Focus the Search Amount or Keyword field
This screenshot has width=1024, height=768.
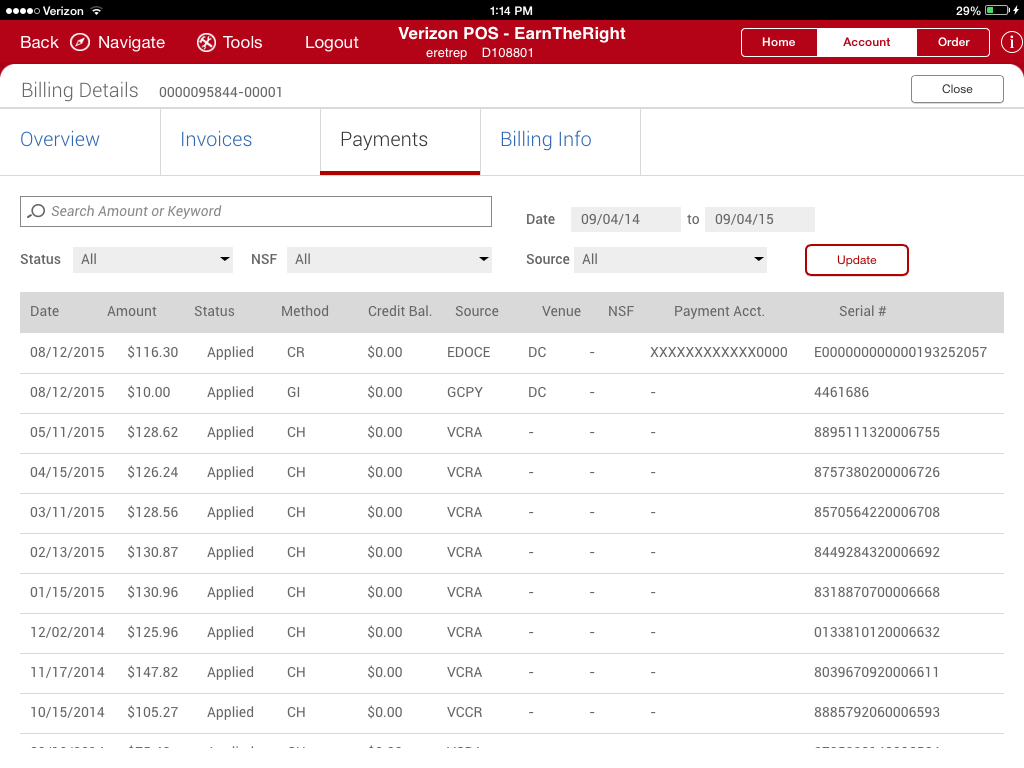256,212
